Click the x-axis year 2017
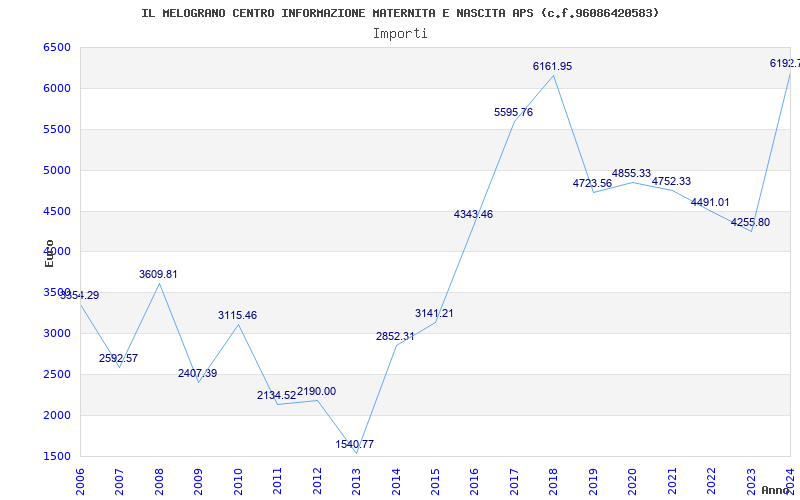 tap(514, 481)
